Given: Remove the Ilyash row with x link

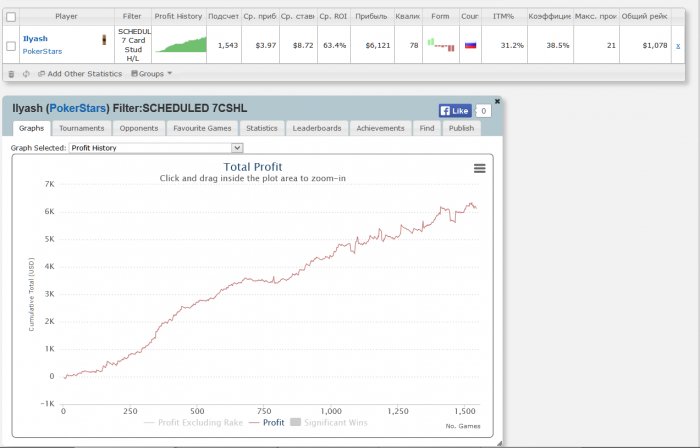Looking at the screenshot, I should (x=678, y=46).
